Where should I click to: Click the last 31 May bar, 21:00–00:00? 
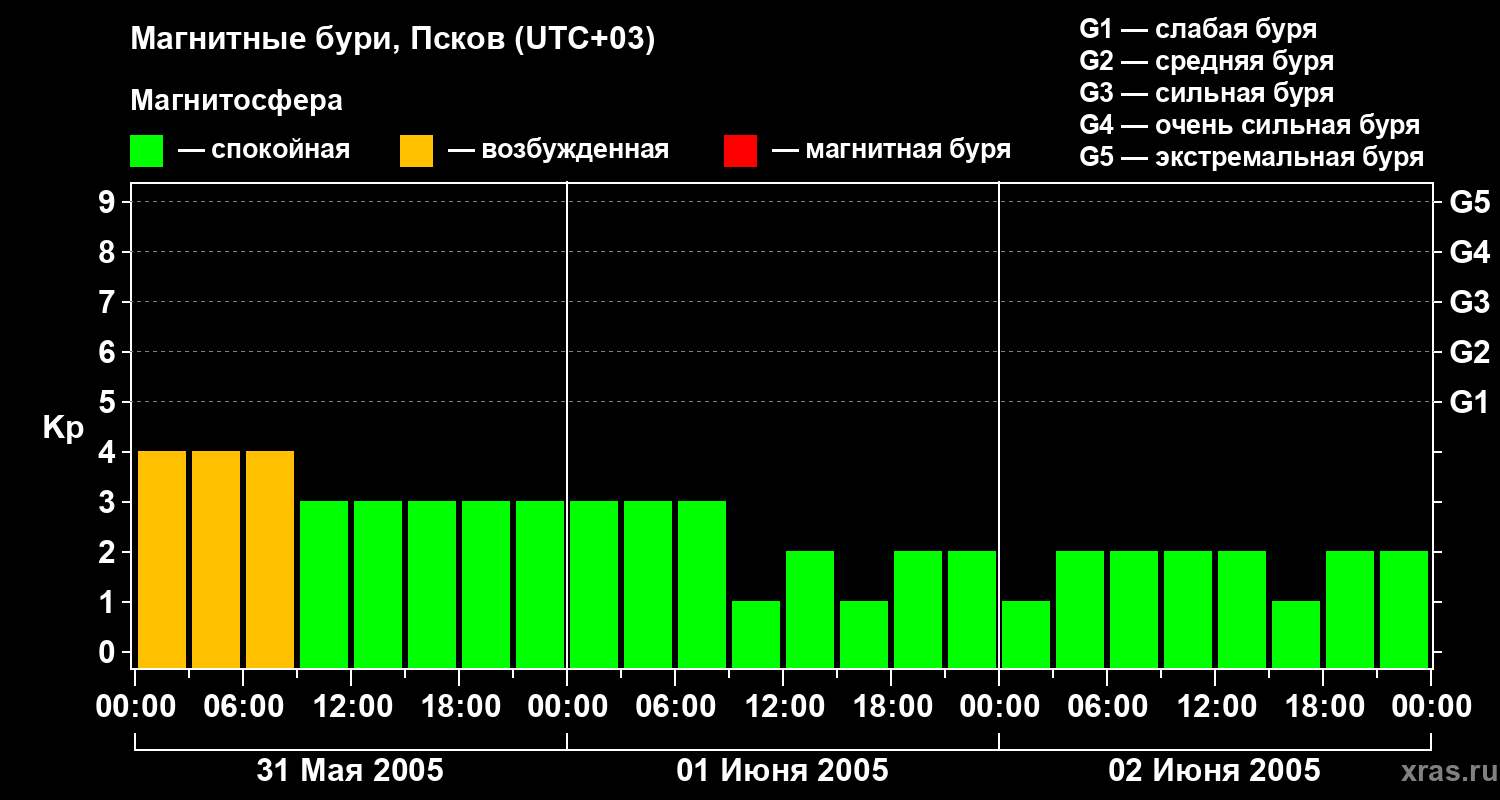540,584
